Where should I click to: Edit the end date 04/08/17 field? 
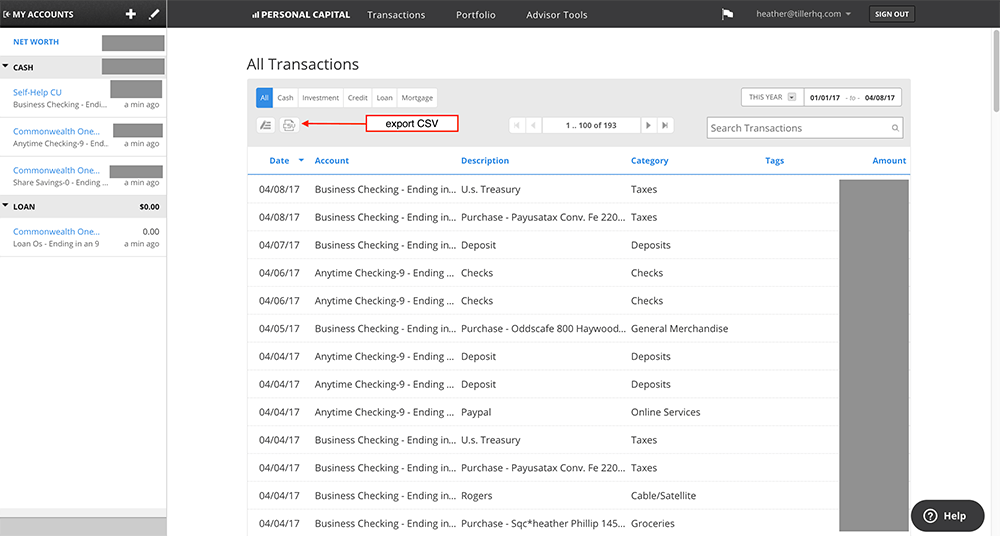pyautogui.click(x=879, y=98)
